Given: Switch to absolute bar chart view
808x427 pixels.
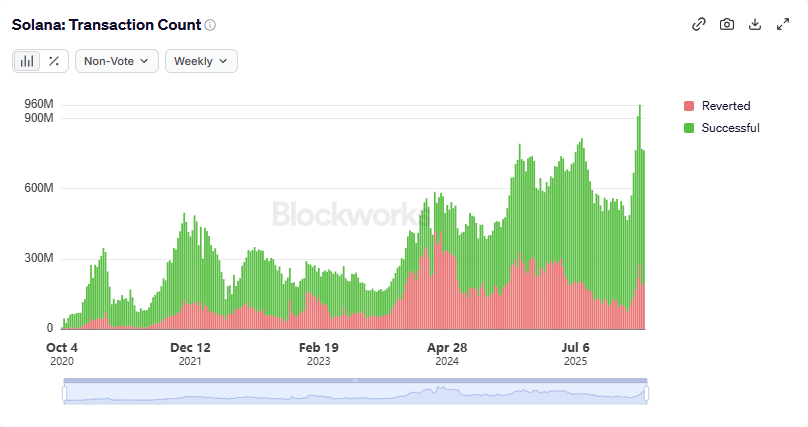Looking at the screenshot, I should [27, 61].
